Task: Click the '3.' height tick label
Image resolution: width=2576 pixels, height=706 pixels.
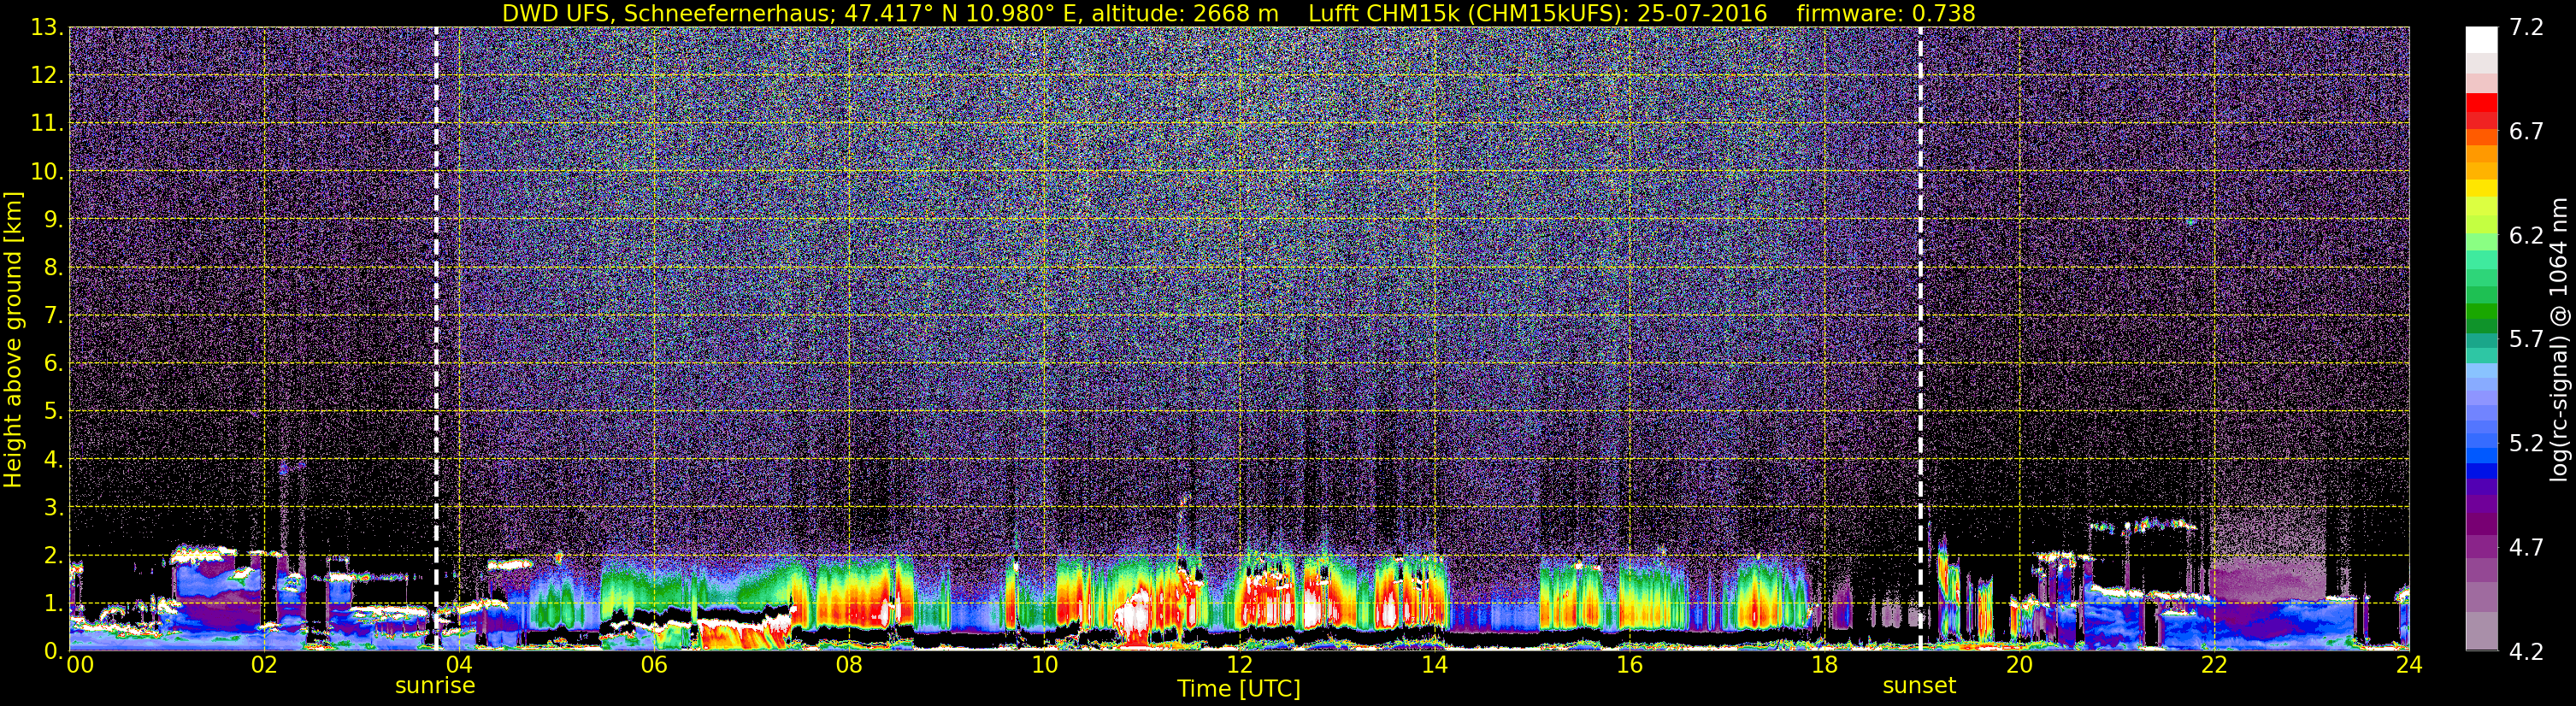Action: click(54, 508)
